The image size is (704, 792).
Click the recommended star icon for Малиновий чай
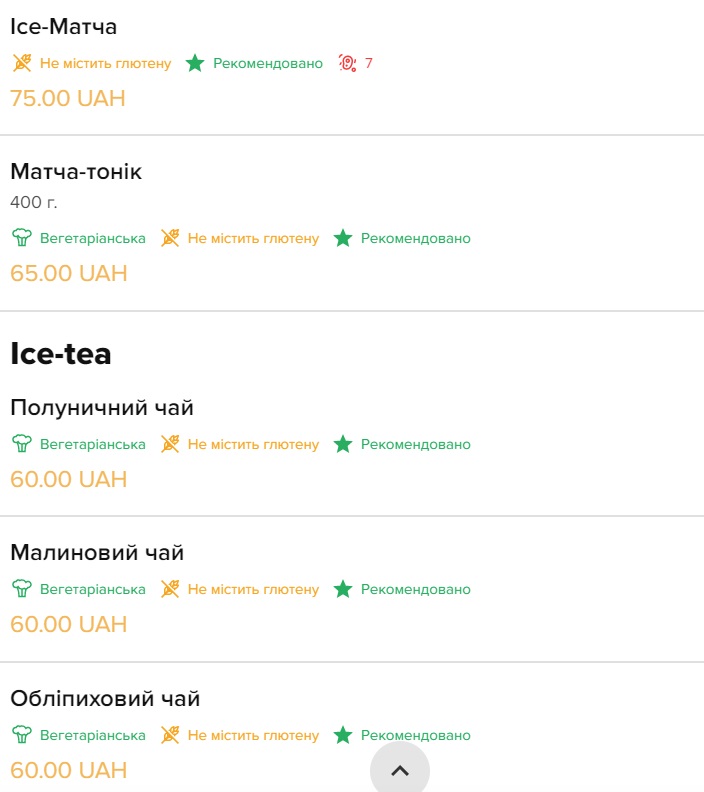click(x=343, y=589)
